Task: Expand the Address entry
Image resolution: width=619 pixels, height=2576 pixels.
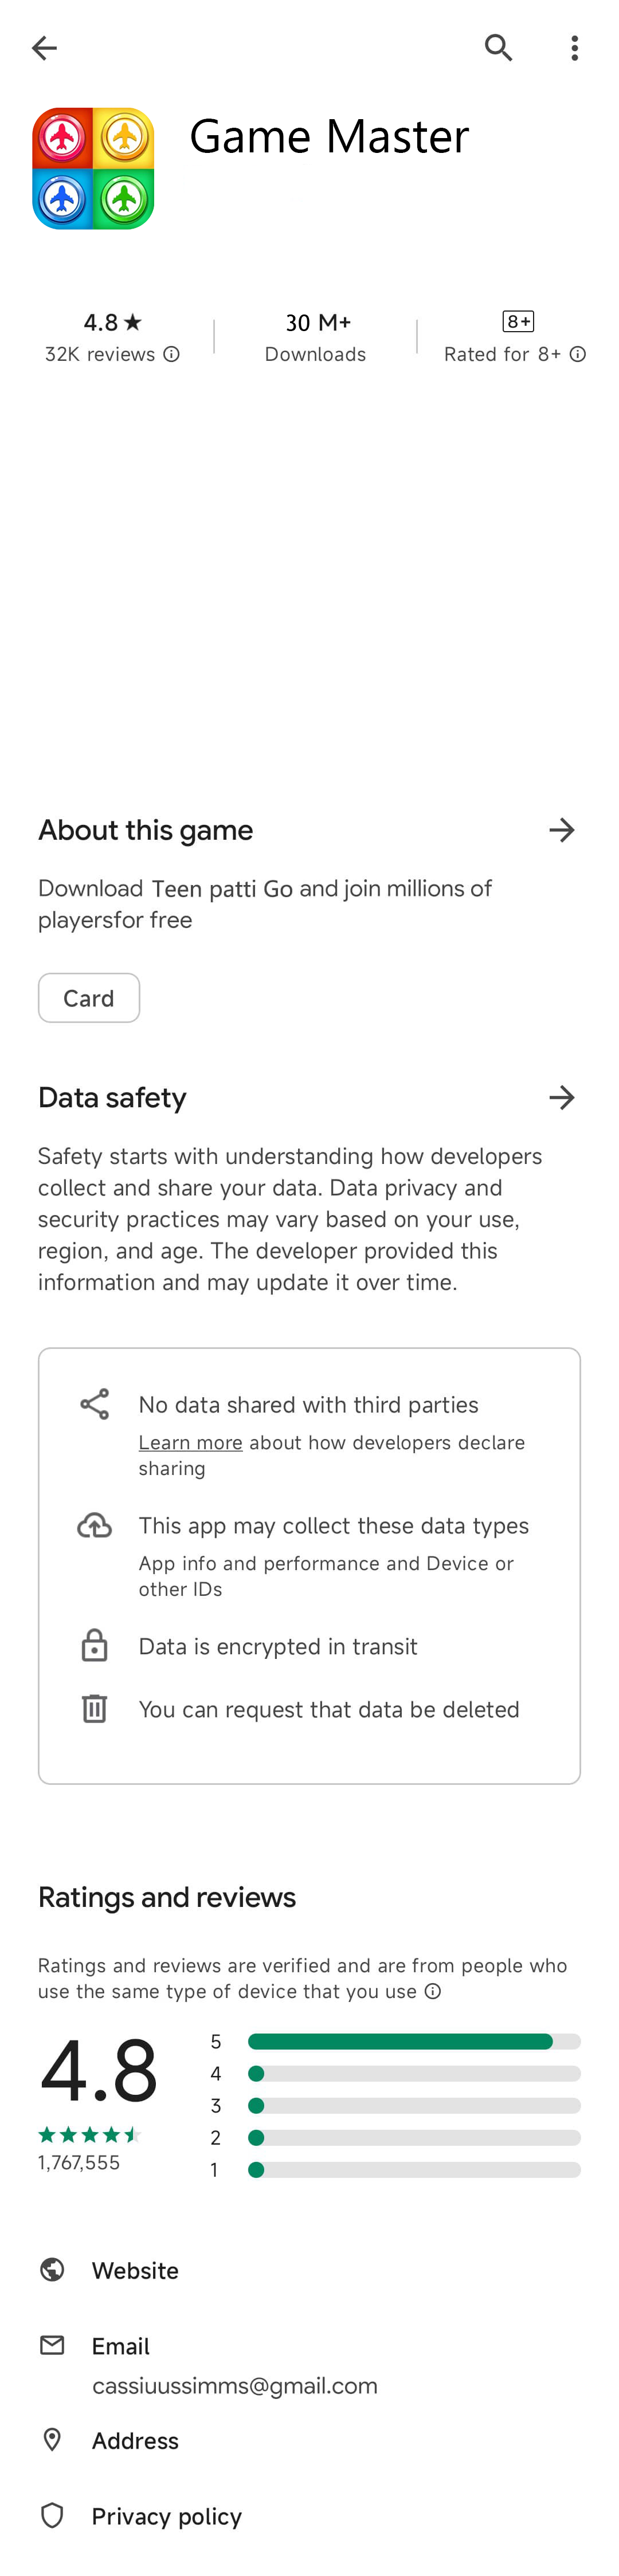Action: point(135,2440)
